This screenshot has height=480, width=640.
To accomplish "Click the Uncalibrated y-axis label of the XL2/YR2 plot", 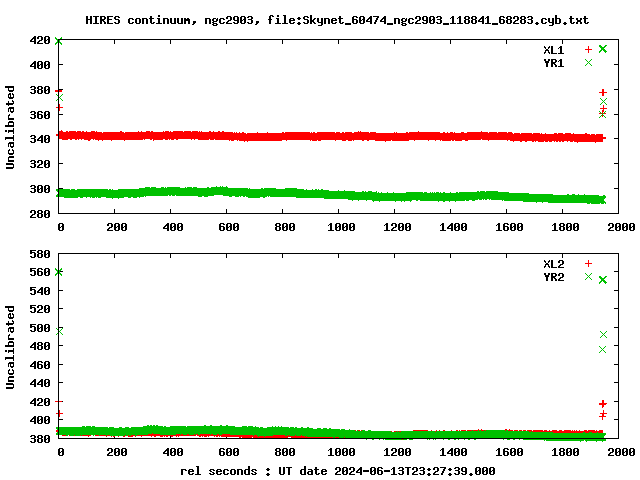I will pyautogui.click(x=10, y=347).
